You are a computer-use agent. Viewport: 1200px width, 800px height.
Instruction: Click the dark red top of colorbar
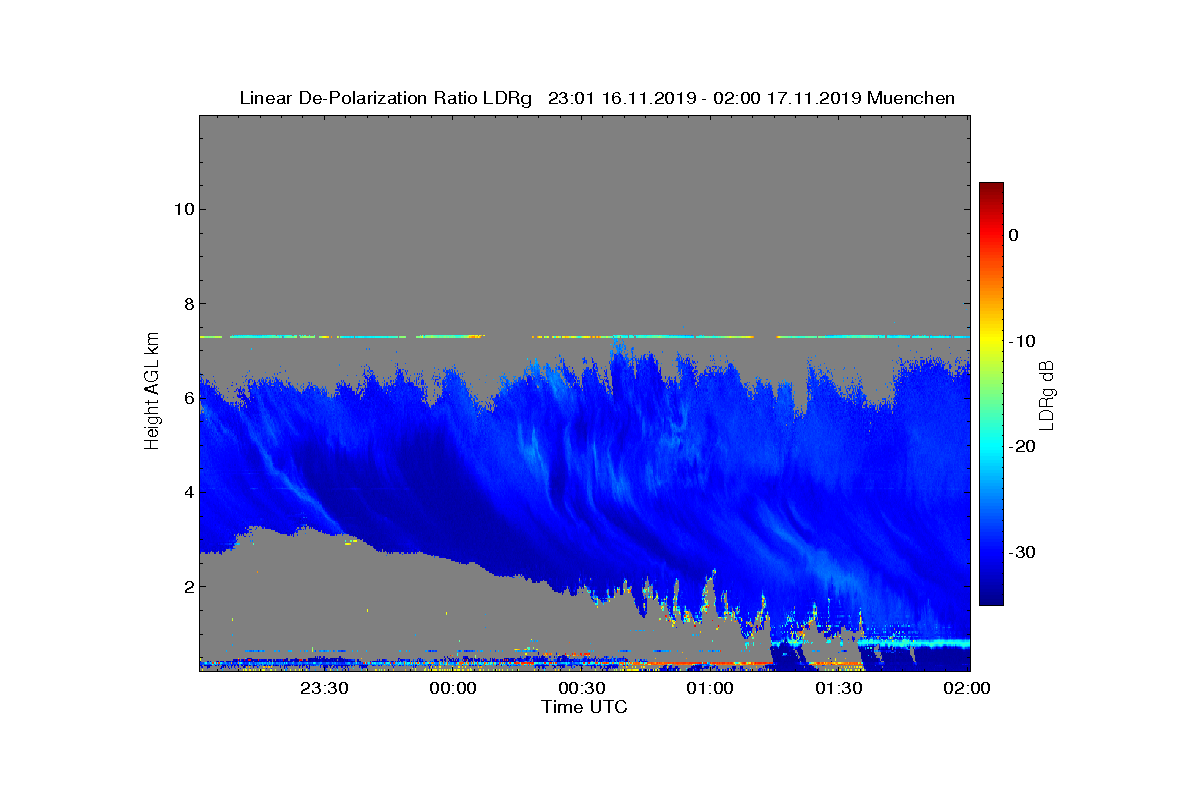991,190
